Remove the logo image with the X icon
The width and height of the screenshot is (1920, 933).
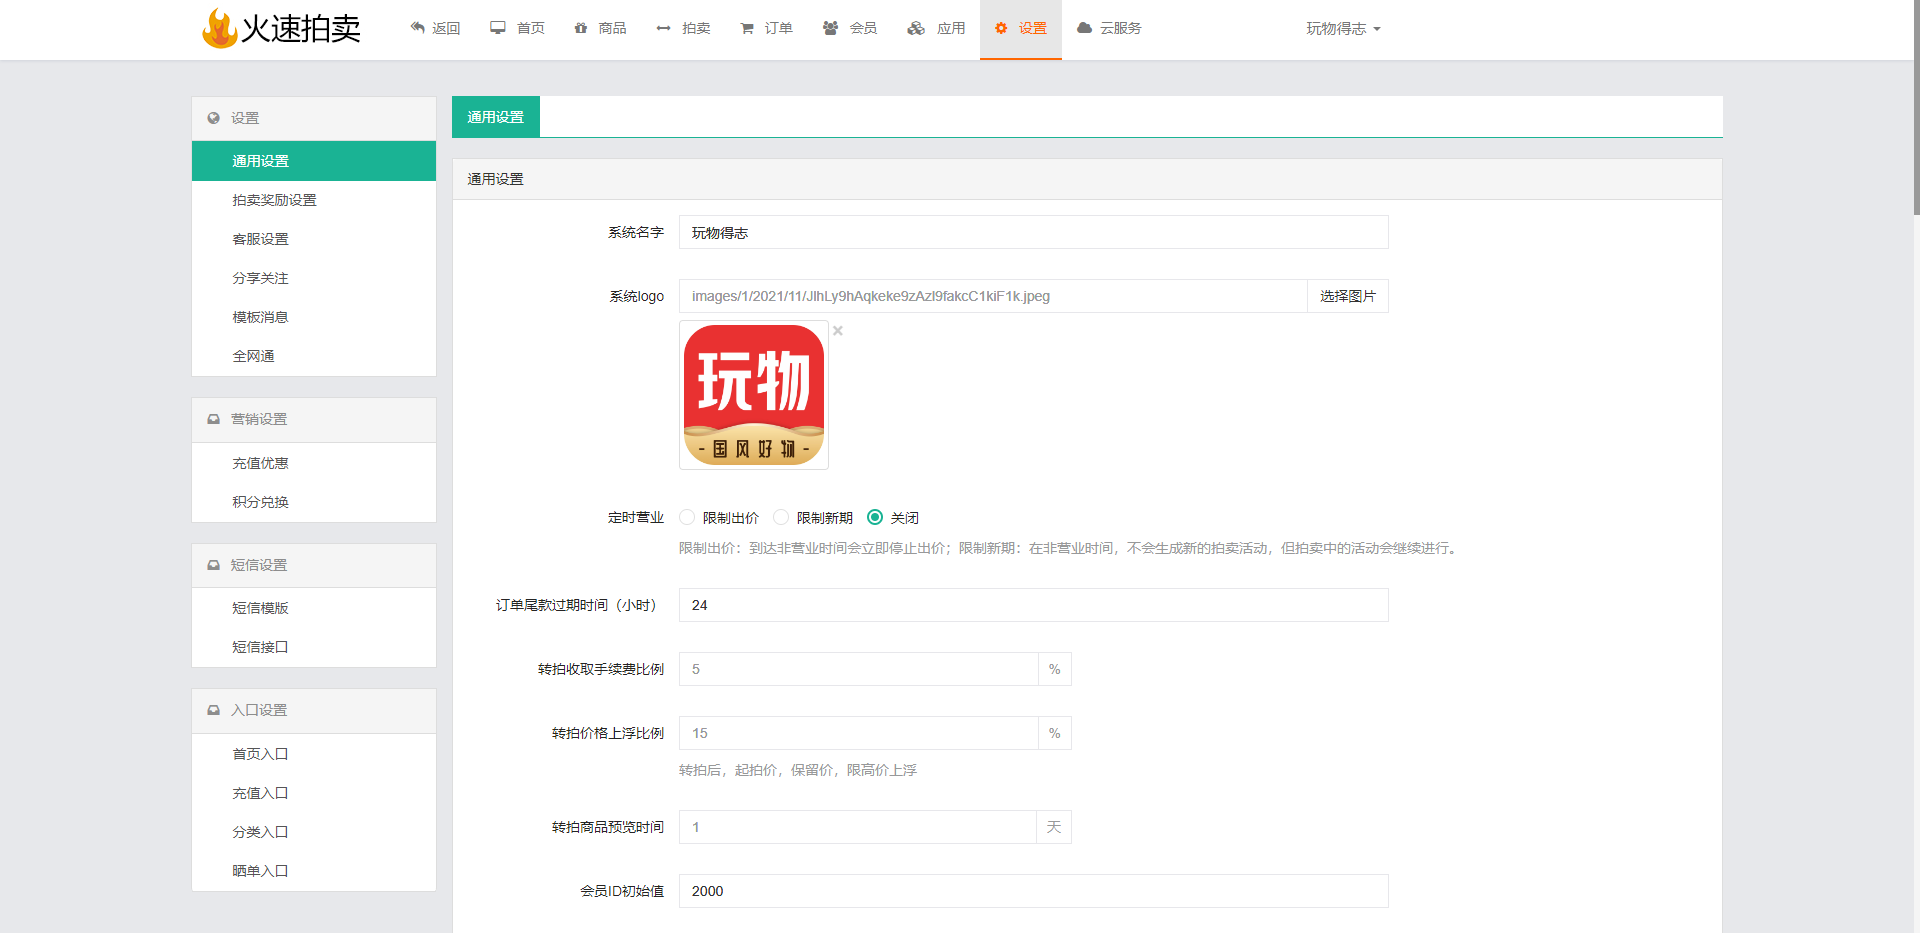click(838, 331)
